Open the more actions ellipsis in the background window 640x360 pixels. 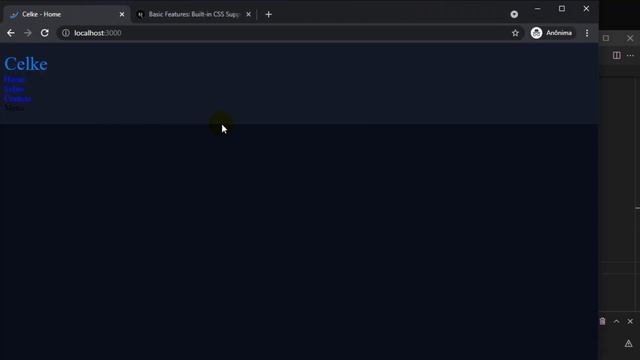pos(630,55)
